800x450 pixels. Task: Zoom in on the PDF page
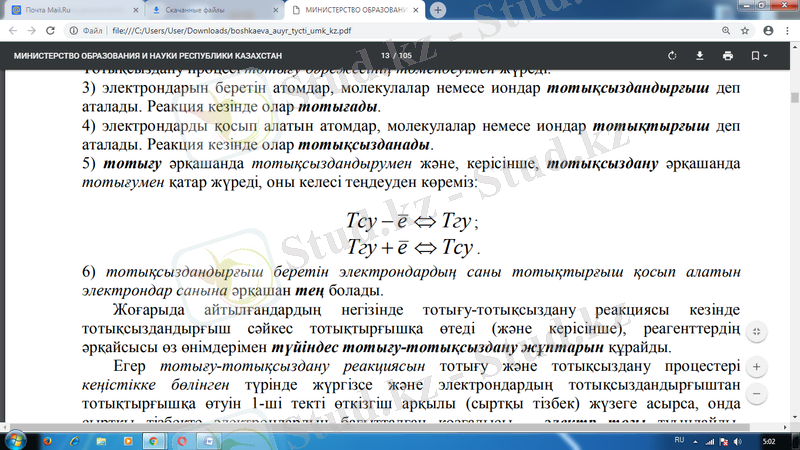pyautogui.click(x=757, y=368)
